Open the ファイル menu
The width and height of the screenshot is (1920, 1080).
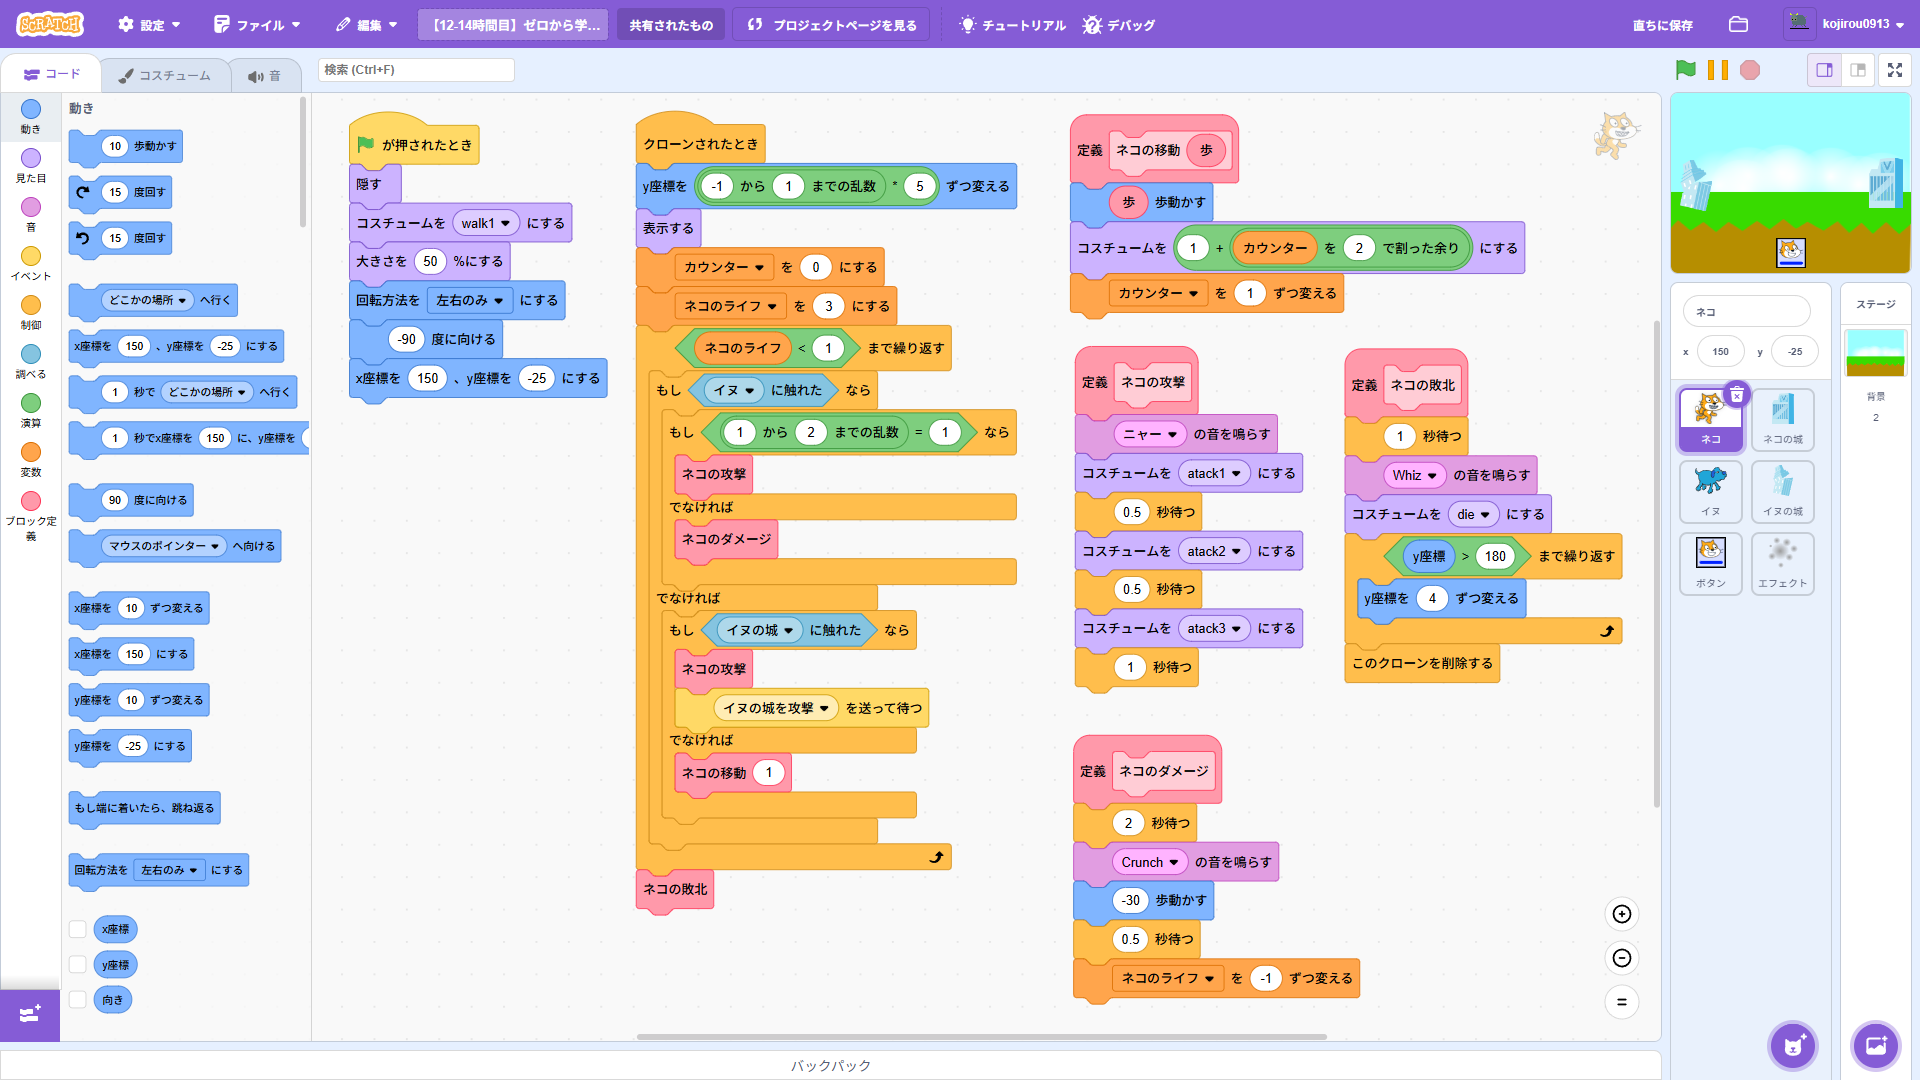257,24
